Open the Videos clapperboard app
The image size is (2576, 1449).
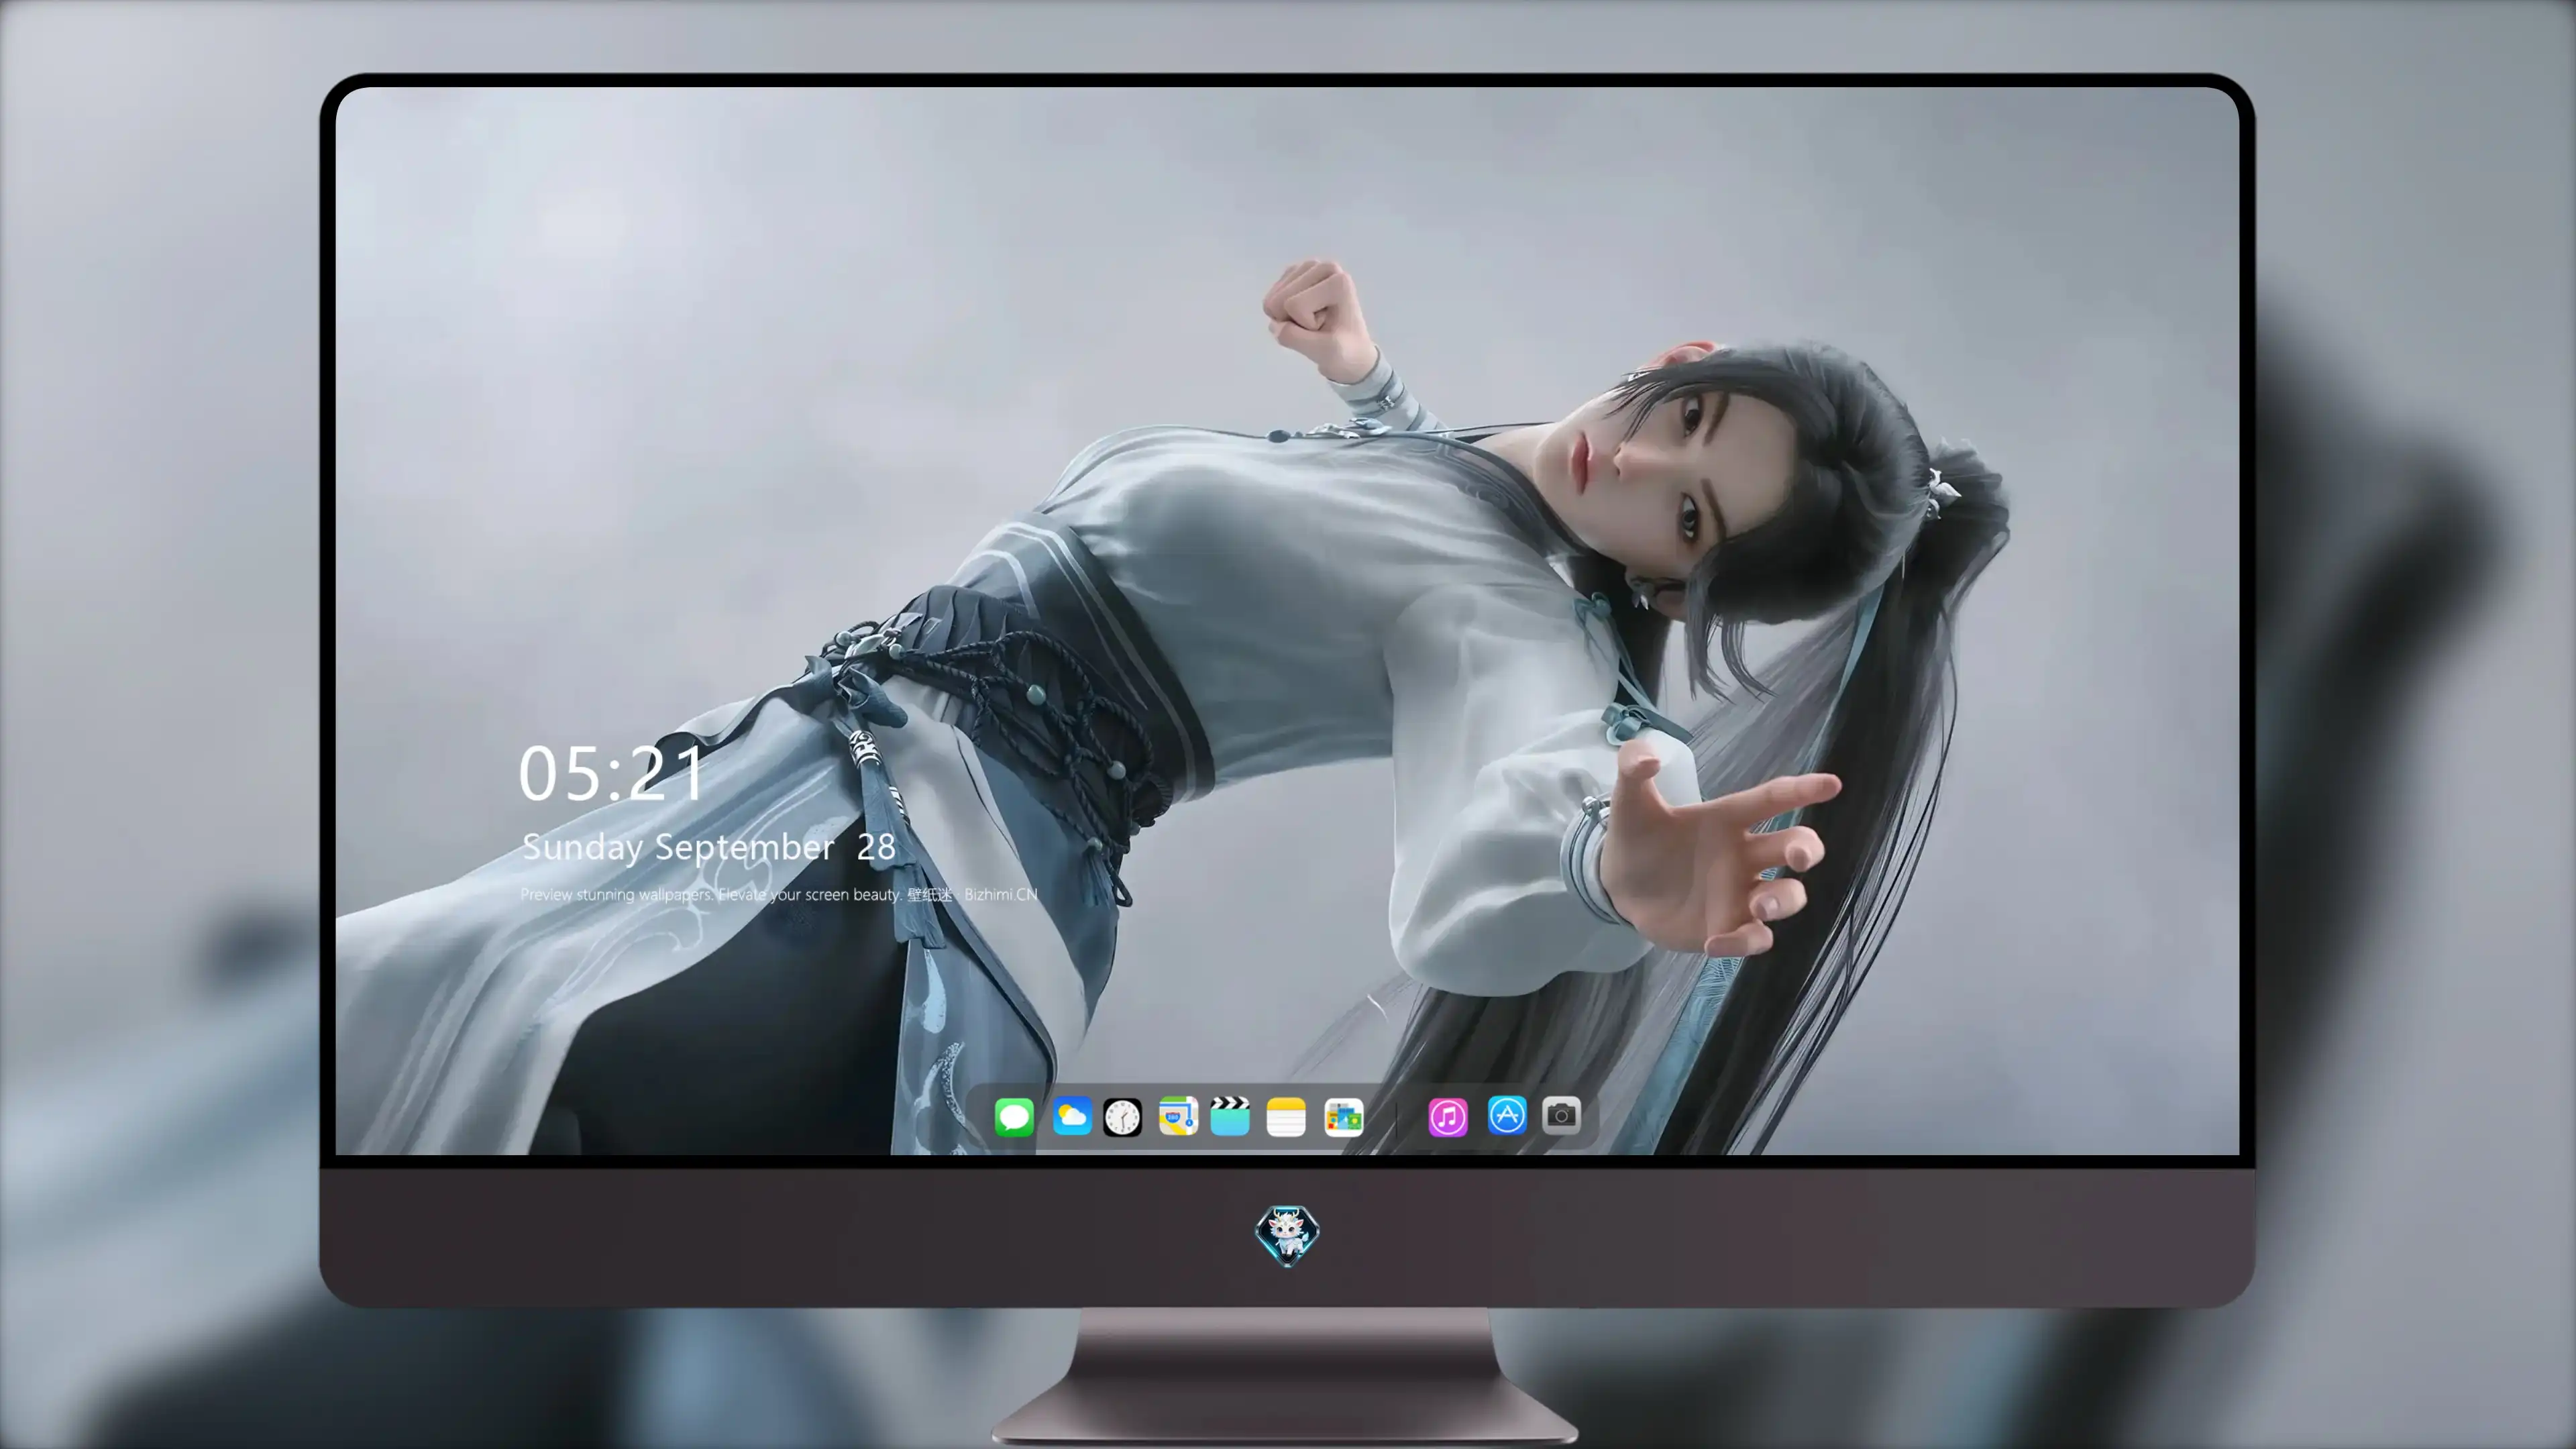[x=1230, y=1116]
